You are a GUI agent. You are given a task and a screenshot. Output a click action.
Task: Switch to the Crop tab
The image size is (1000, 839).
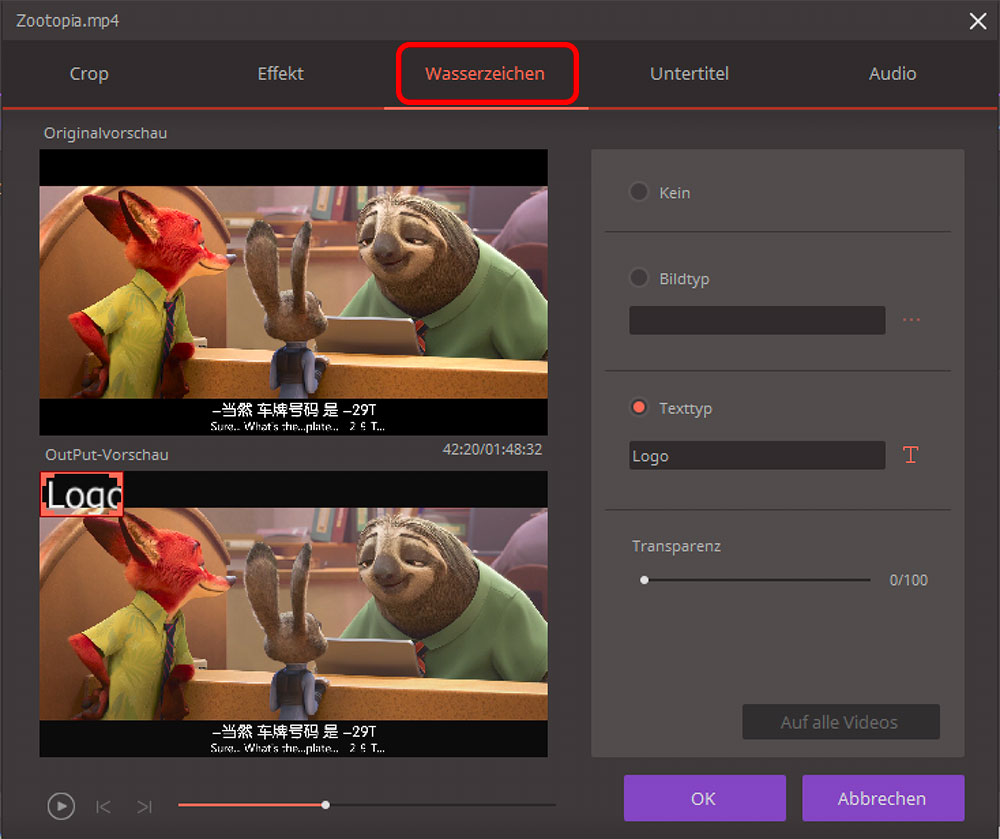click(89, 74)
